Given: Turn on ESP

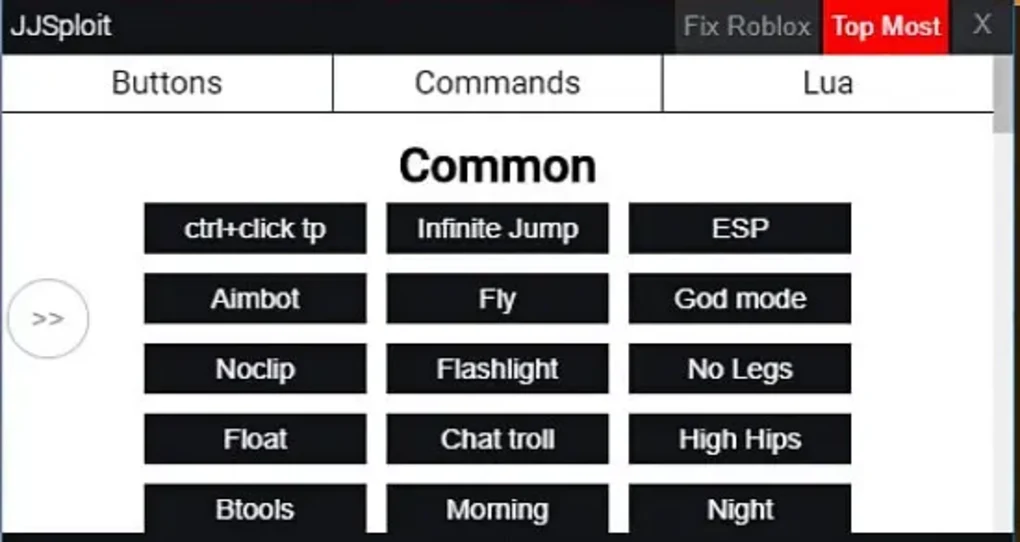Looking at the screenshot, I should [740, 228].
